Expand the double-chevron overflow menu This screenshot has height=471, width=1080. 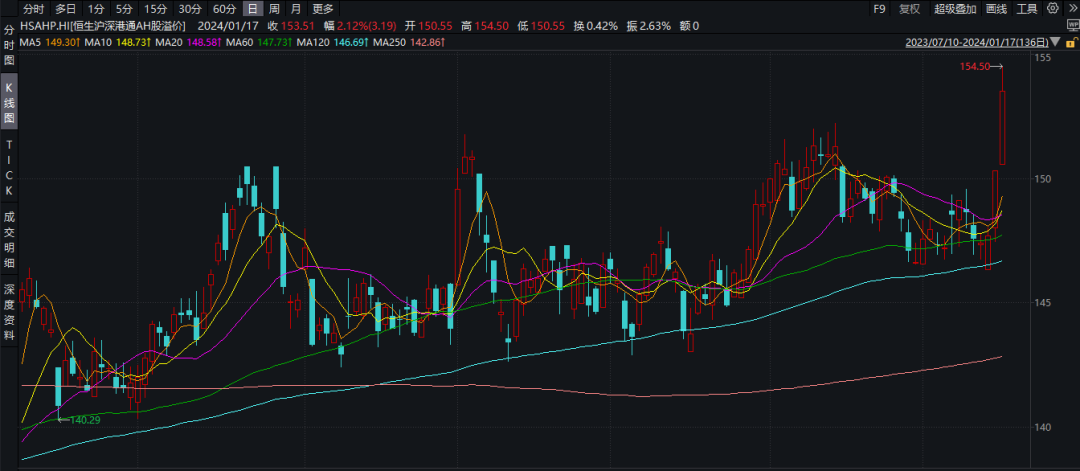(1070, 9)
